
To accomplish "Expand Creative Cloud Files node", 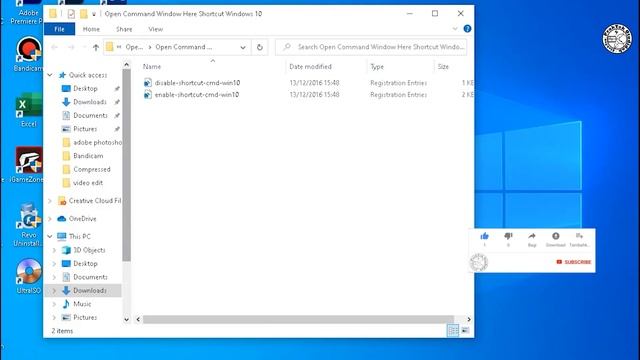I will pos(50,201).
